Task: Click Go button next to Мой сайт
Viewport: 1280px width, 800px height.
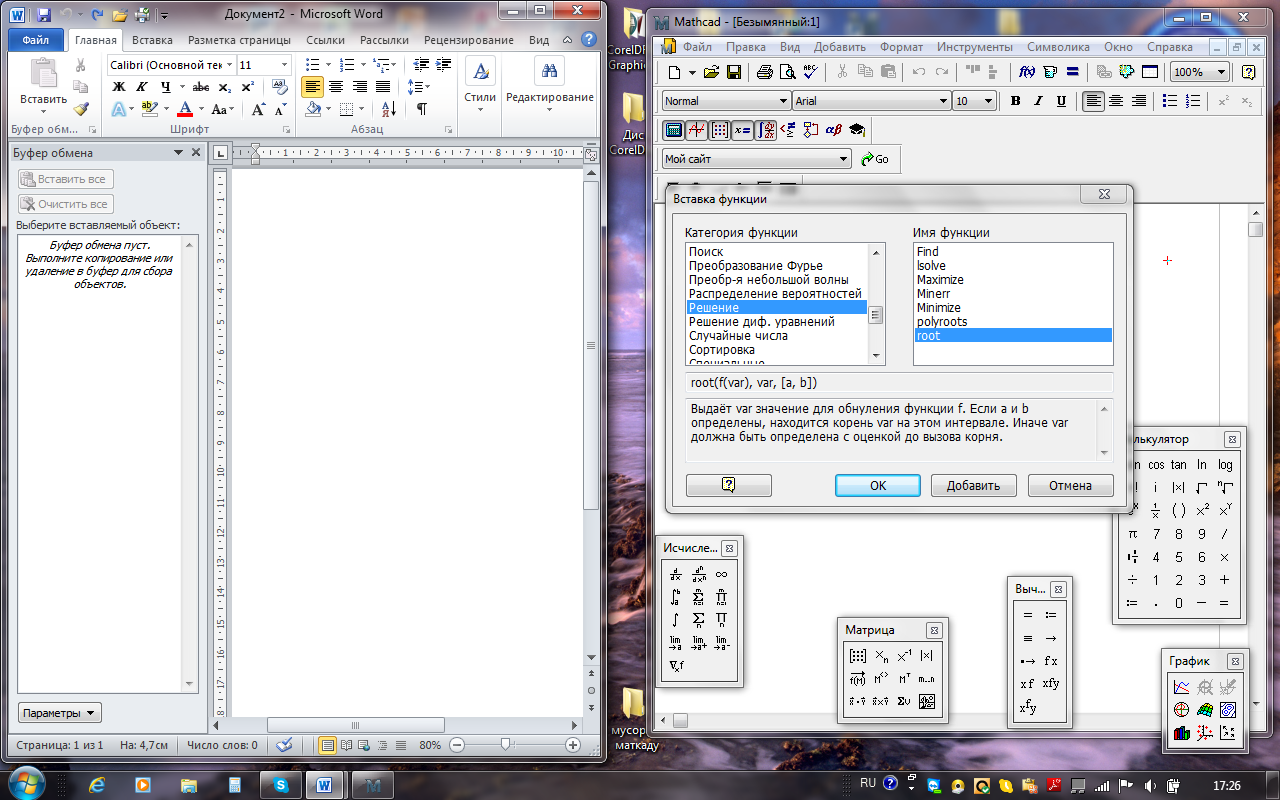Action: [x=874, y=159]
